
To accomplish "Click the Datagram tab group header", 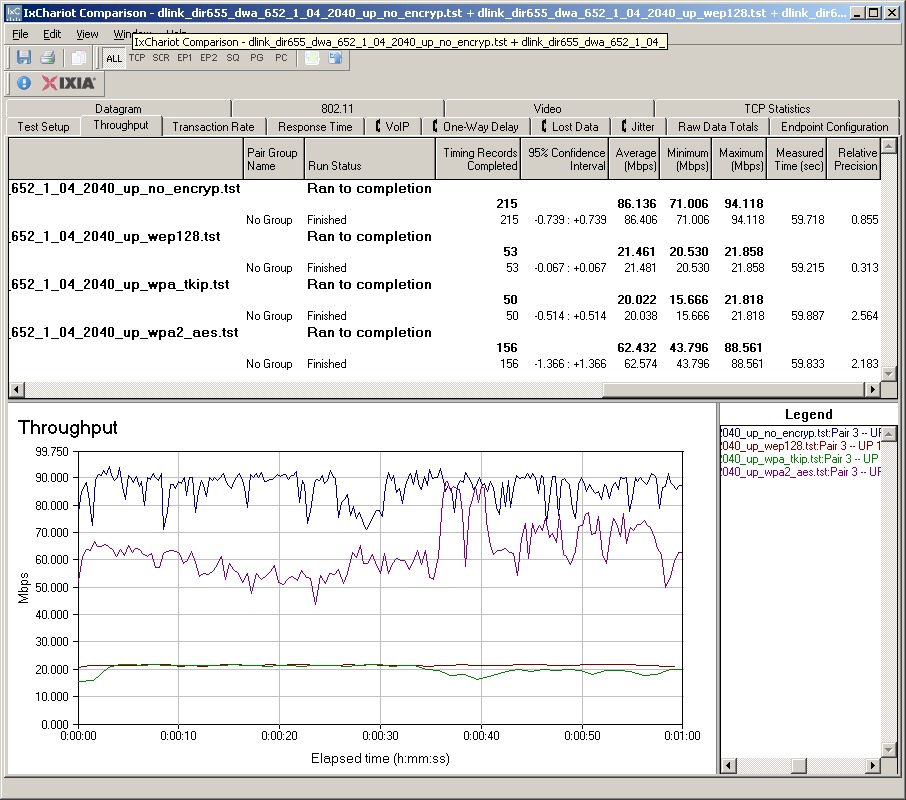I will (118, 109).
